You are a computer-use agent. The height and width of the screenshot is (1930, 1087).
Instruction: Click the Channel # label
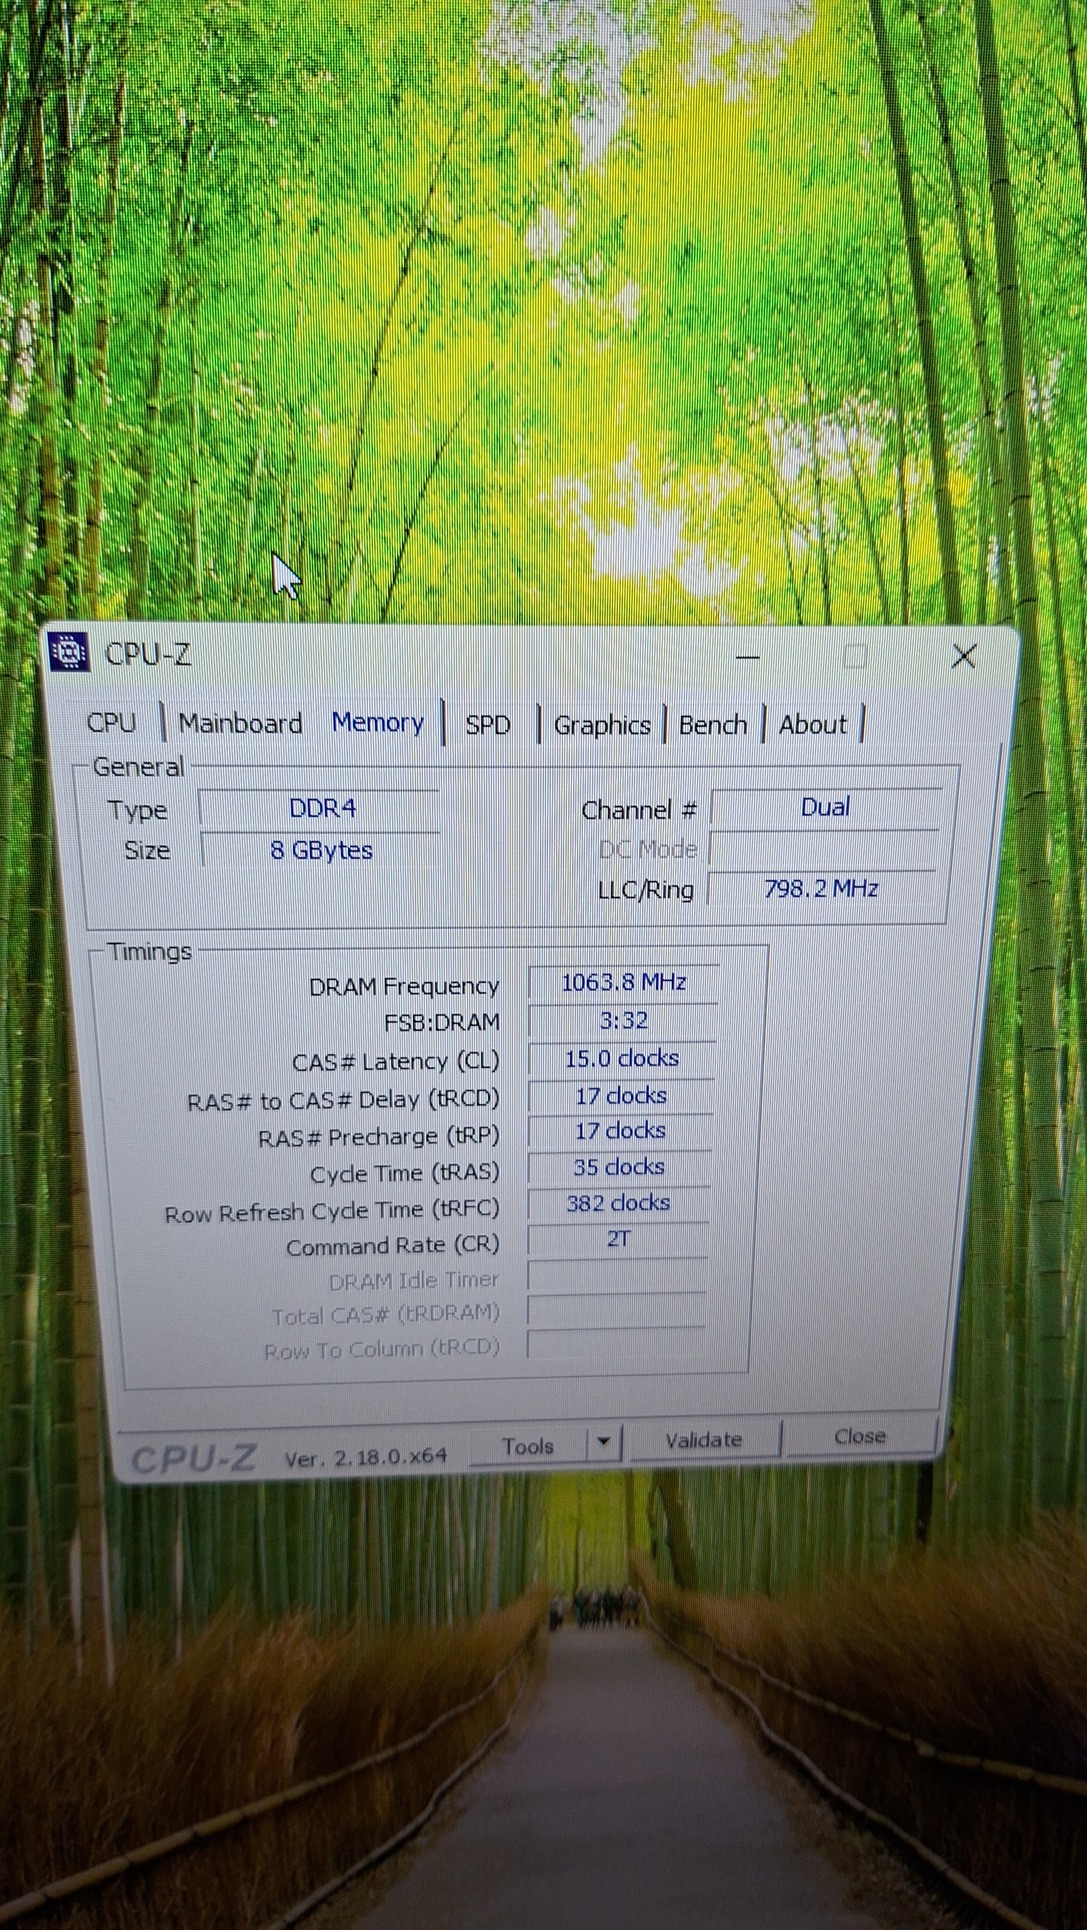[639, 810]
